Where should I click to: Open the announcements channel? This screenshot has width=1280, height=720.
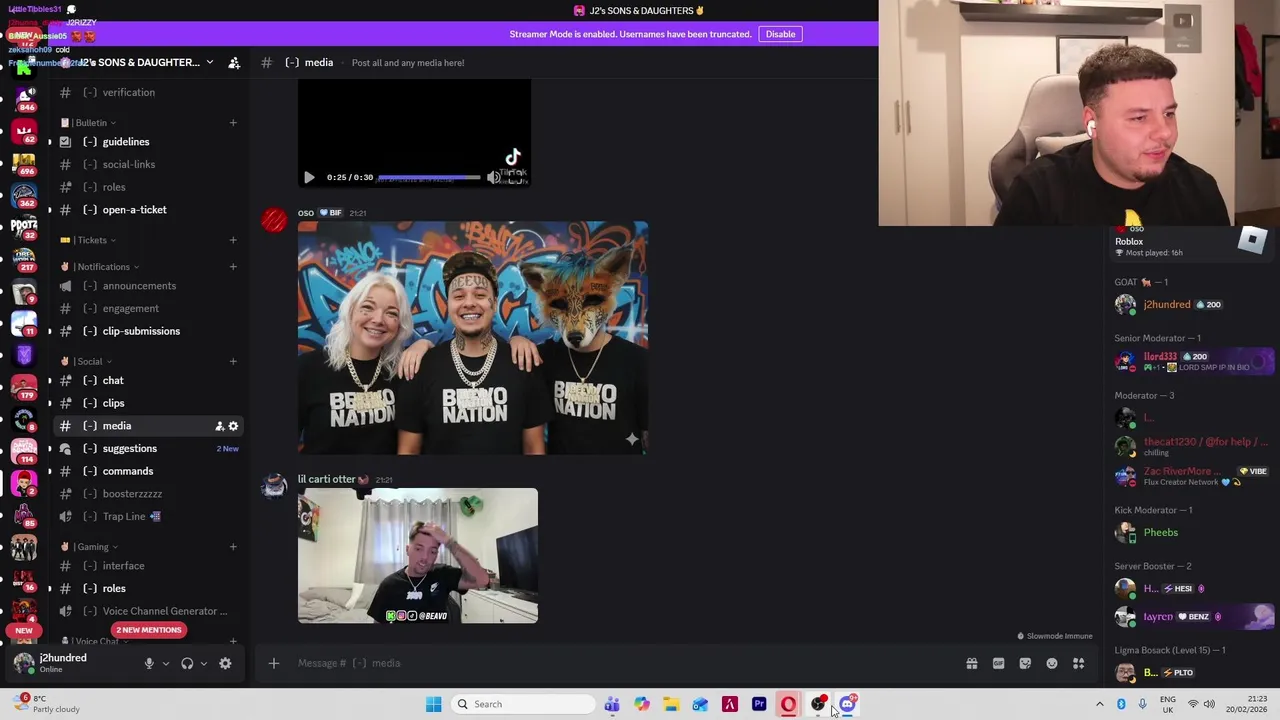click(x=149, y=286)
